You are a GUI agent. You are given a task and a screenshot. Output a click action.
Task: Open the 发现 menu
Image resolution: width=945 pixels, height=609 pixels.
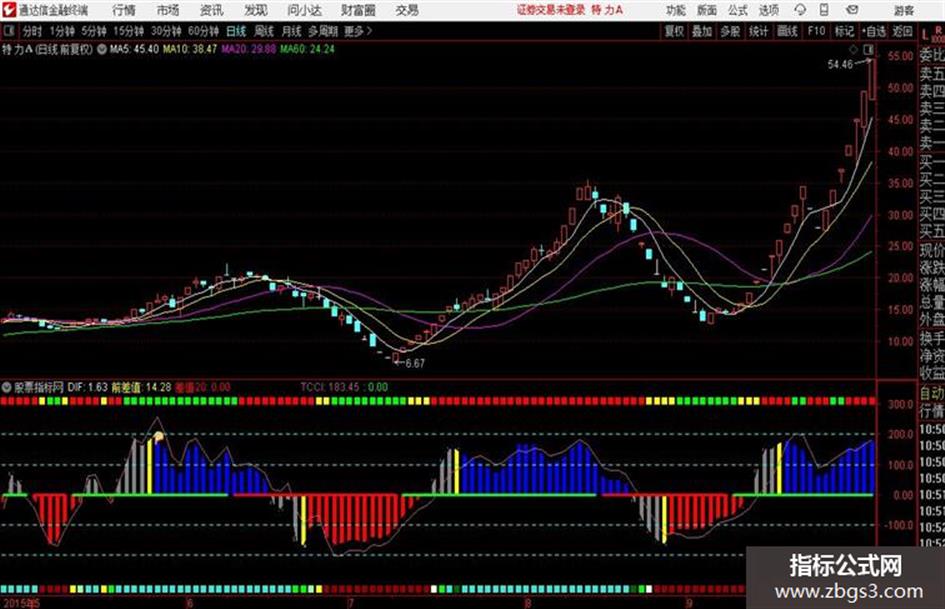256,10
